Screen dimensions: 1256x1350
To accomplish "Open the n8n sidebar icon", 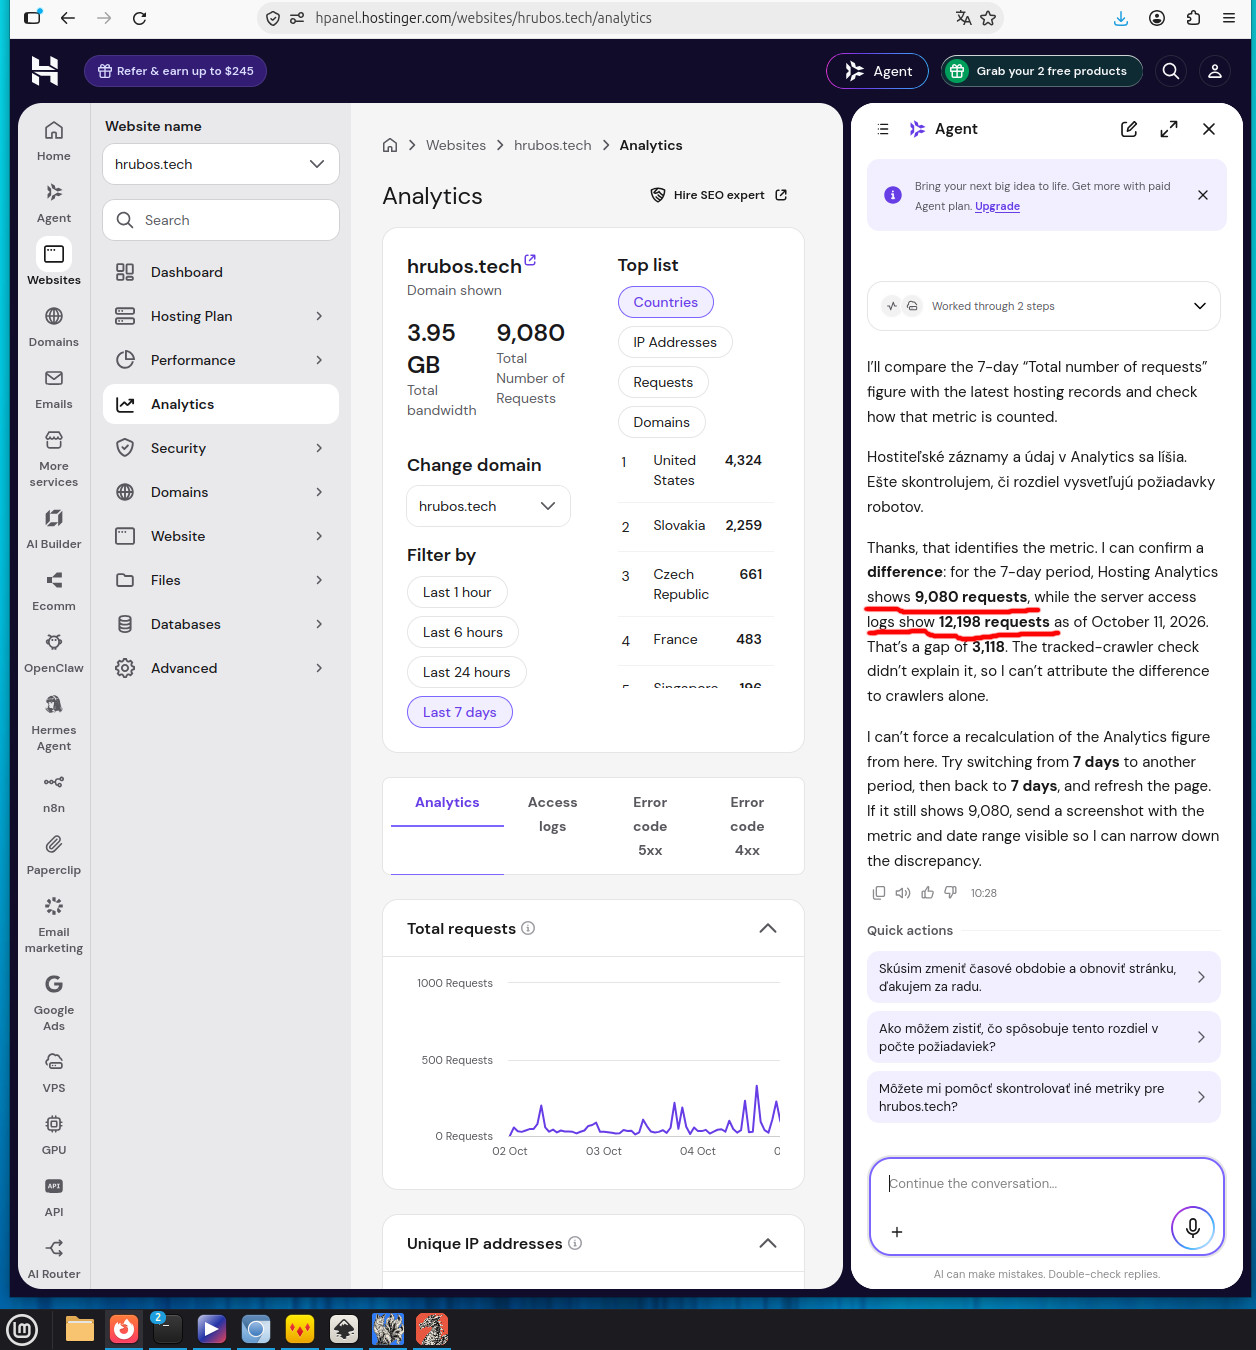I will [54, 793].
